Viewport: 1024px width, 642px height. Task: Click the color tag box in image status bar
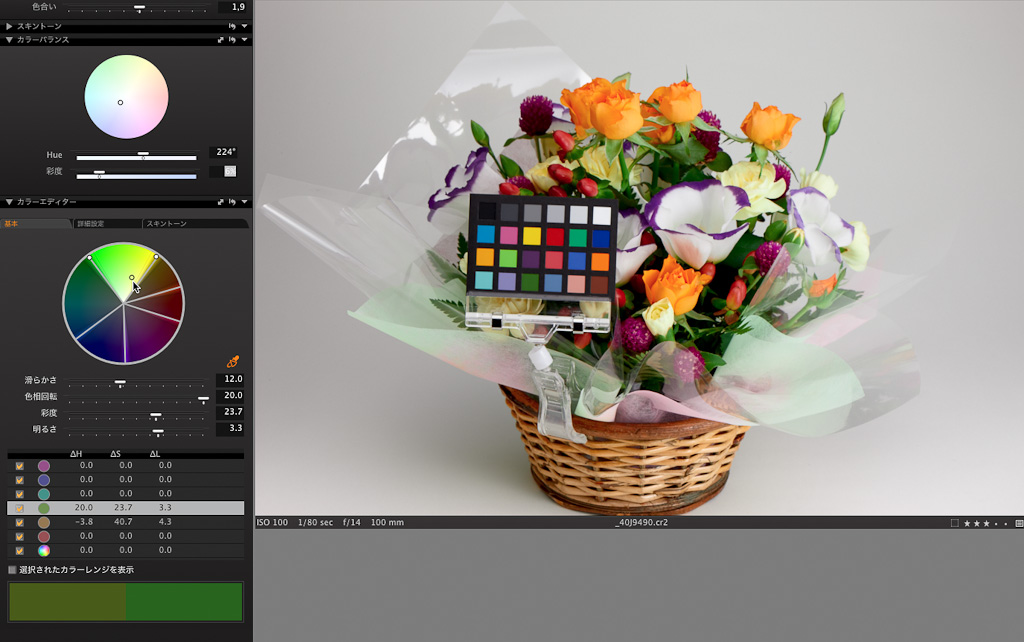tap(954, 523)
